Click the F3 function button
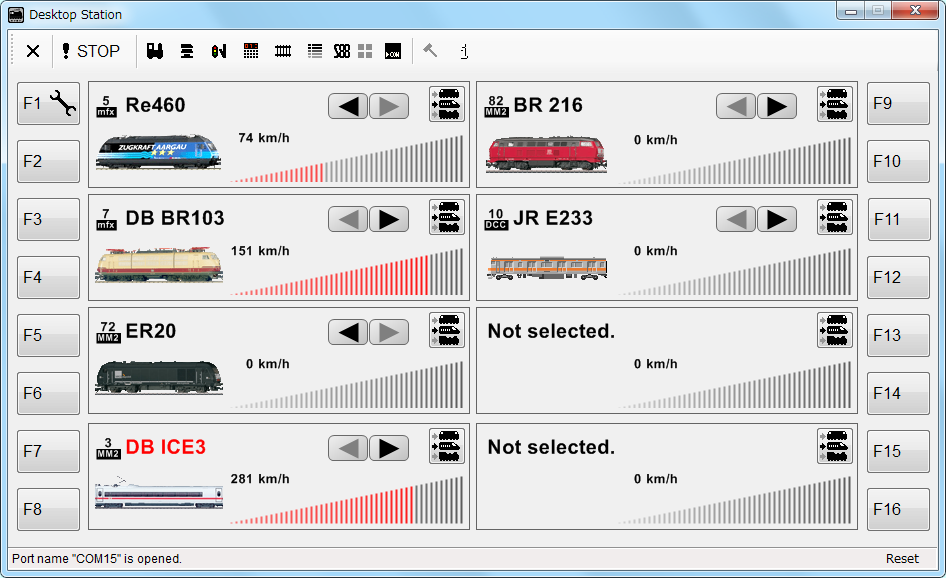Viewport: 946px width, 578px height. point(48,219)
